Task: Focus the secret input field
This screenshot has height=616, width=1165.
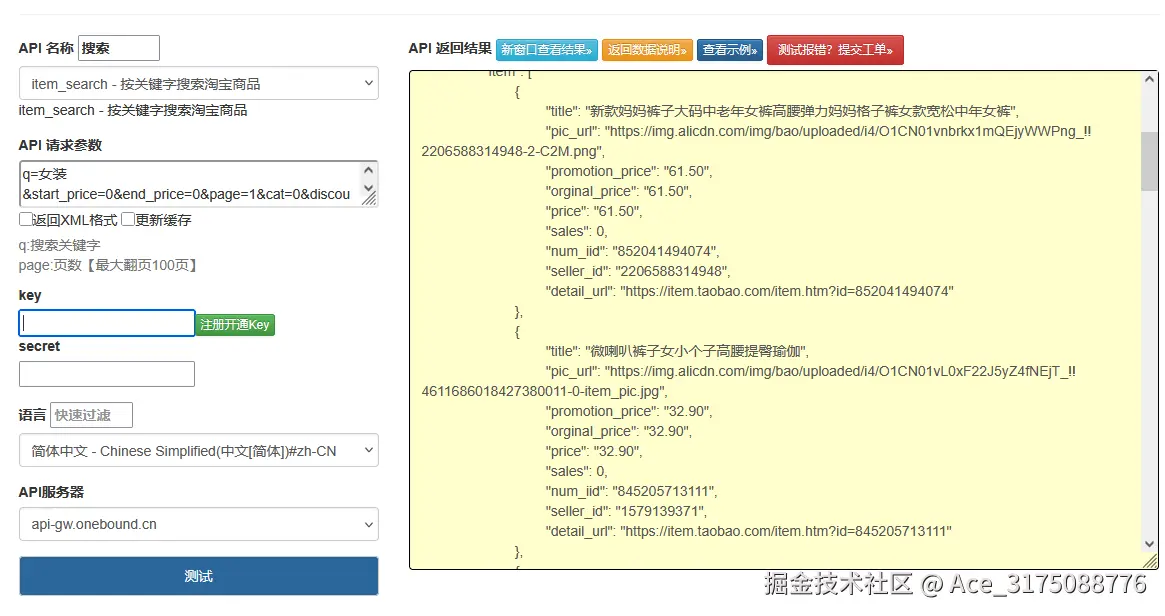Action: point(107,374)
